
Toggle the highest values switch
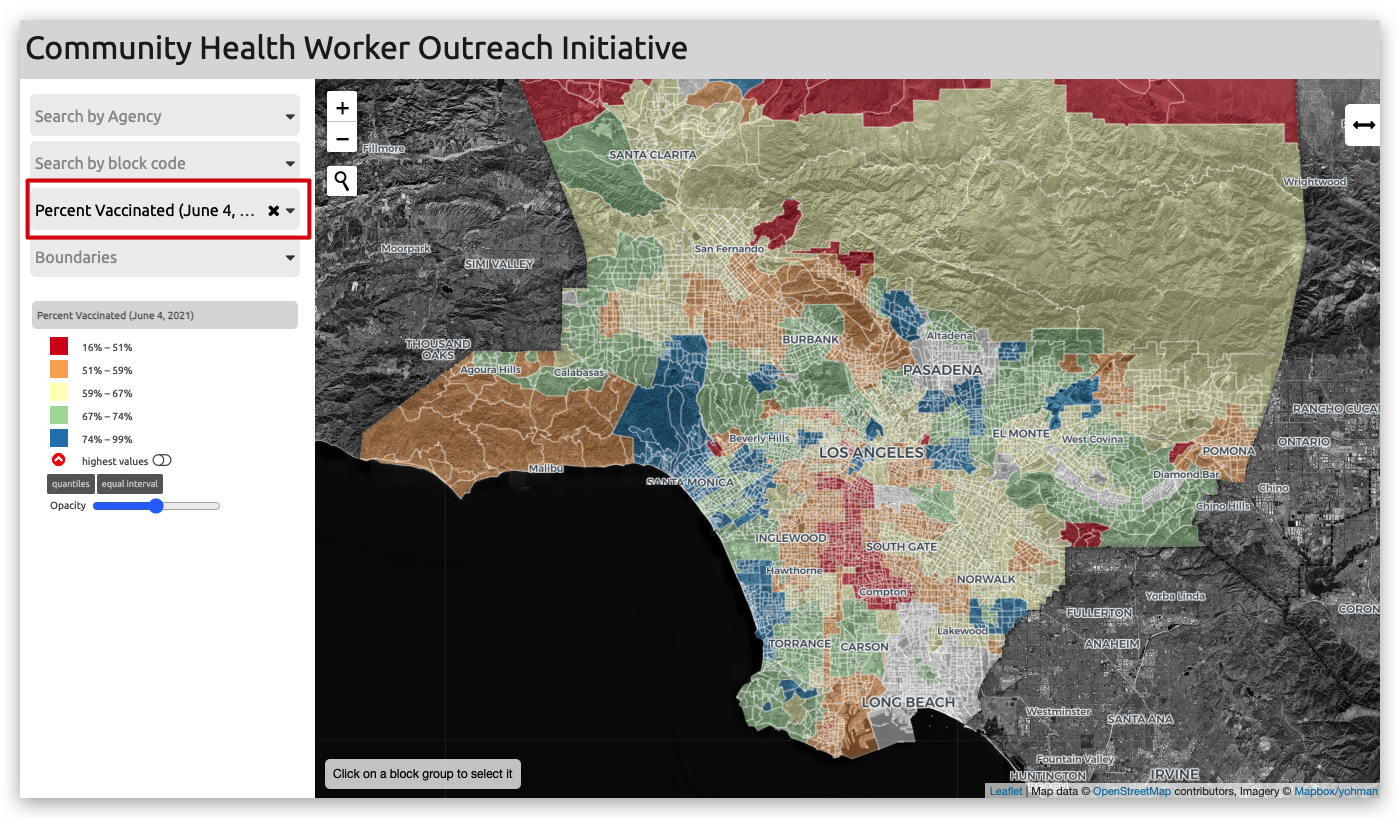point(162,461)
